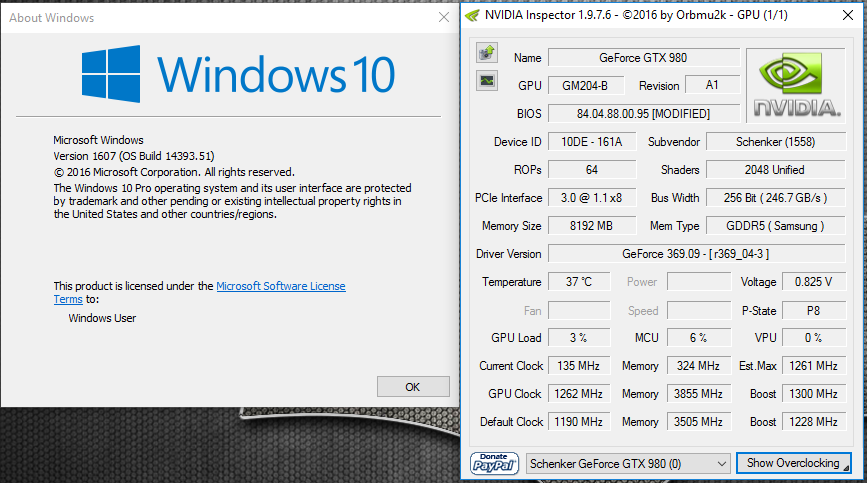Click the default Boost 1228 MHz field

[813, 422]
